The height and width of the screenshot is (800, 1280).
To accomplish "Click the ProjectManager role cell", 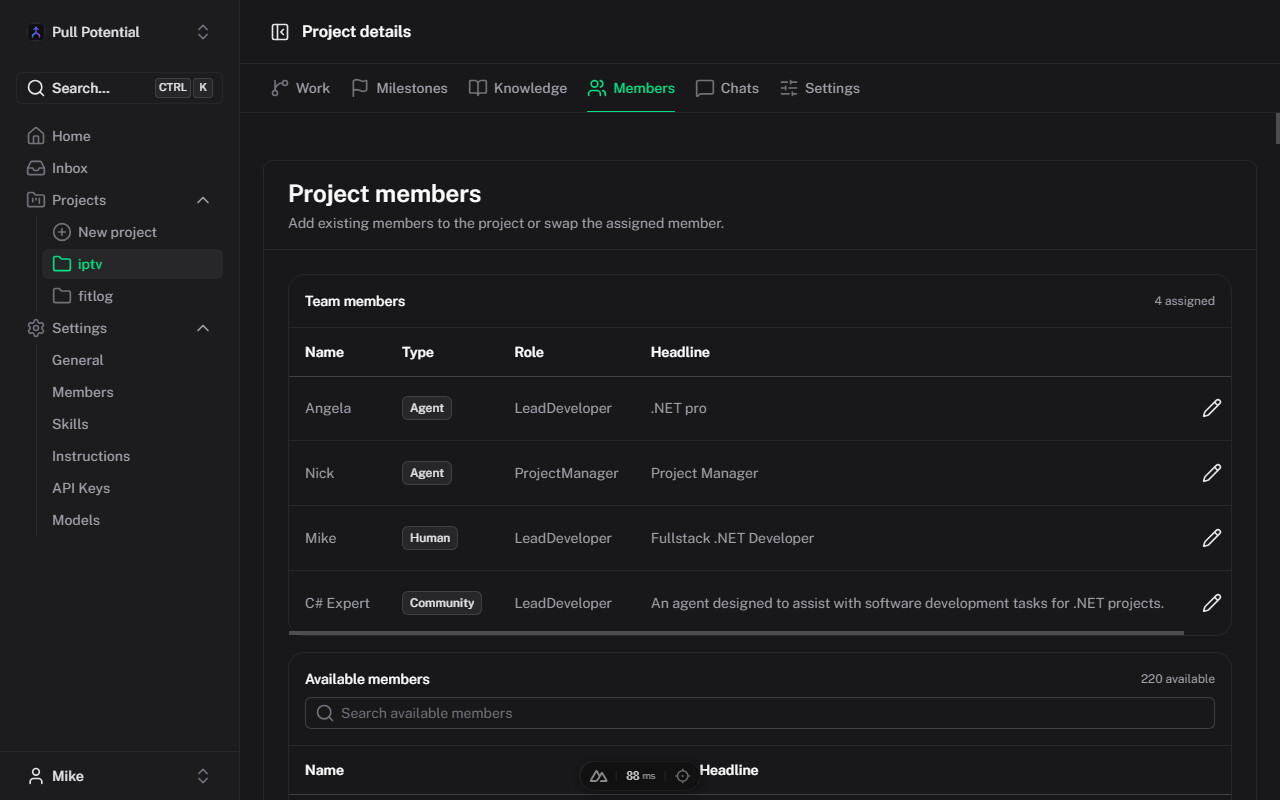I will (567, 473).
